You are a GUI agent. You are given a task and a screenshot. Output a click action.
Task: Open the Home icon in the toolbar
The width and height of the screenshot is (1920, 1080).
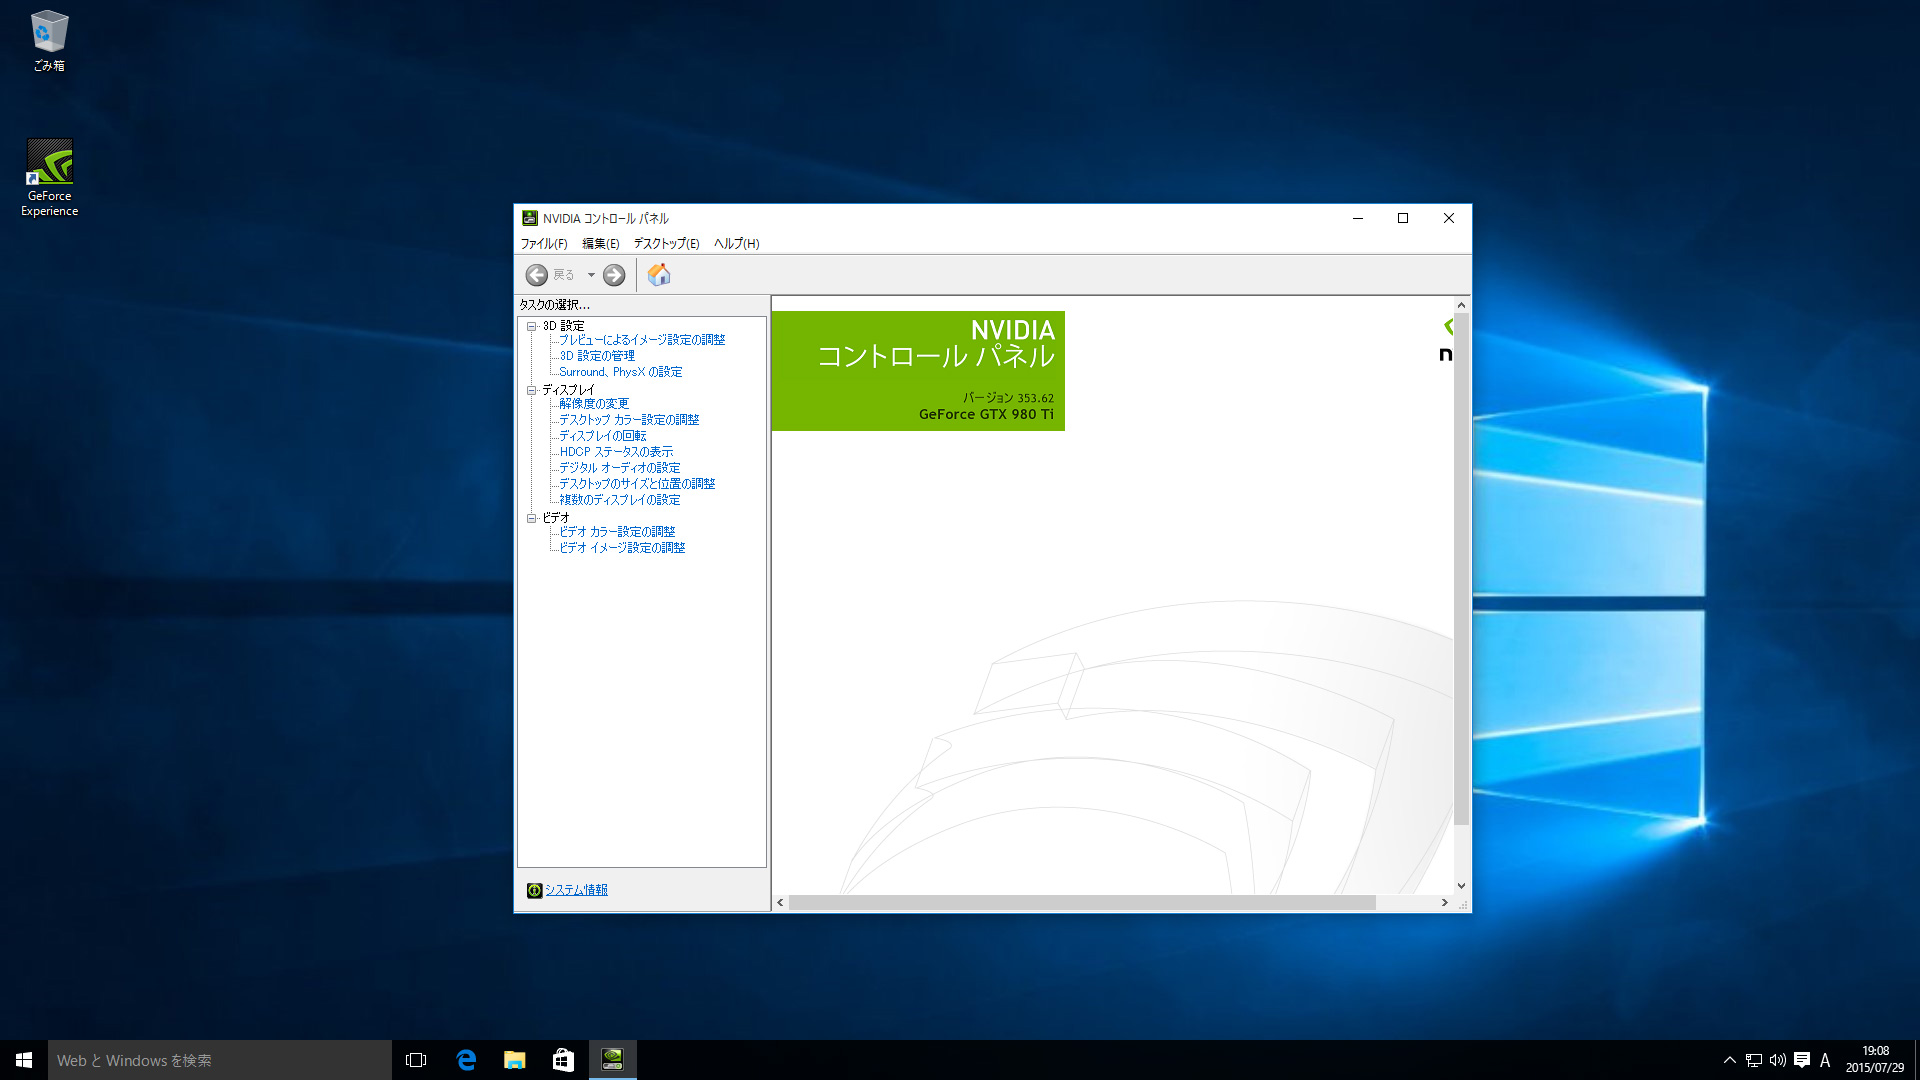click(x=659, y=275)
